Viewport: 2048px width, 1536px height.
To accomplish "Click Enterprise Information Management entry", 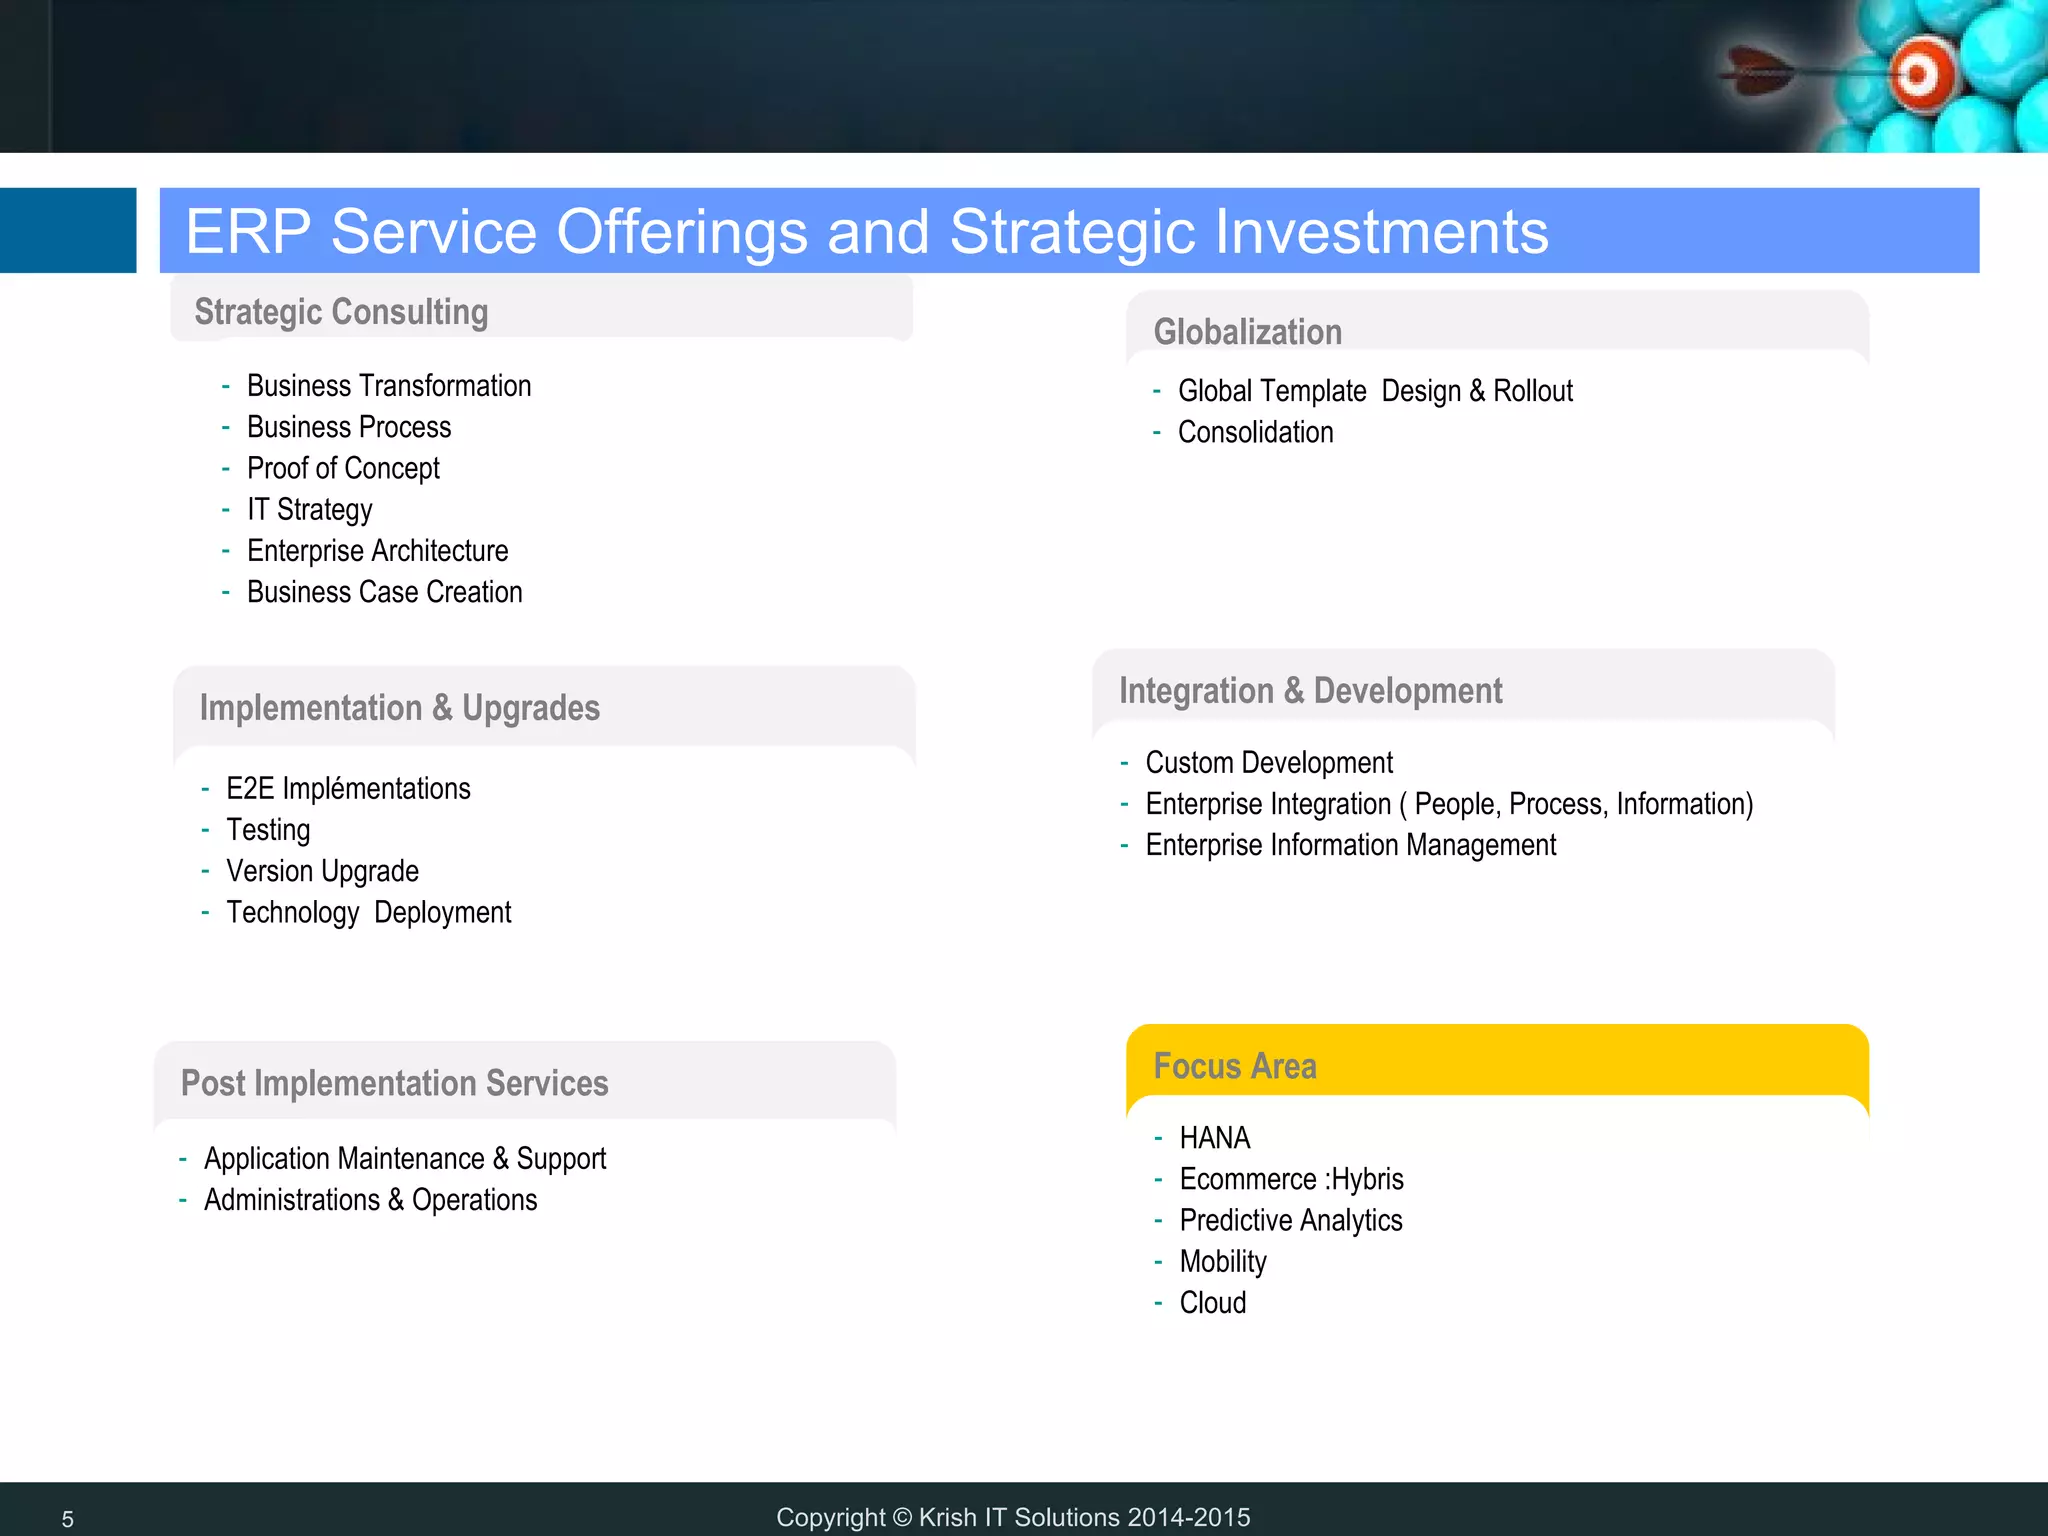I will click(1350, 845).
